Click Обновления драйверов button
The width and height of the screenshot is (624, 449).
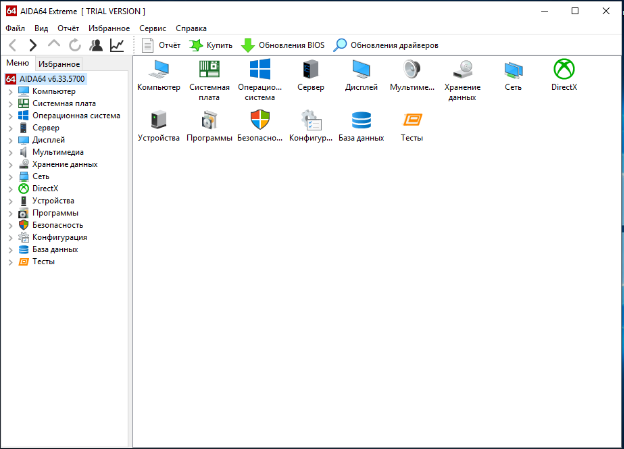point(386,45)
